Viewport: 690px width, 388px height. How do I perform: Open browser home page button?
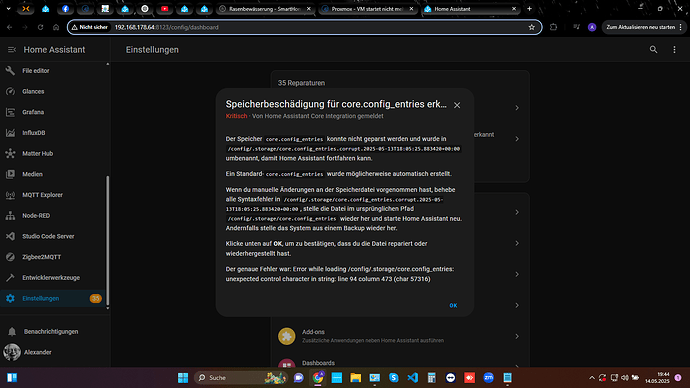tap(56, 27)
